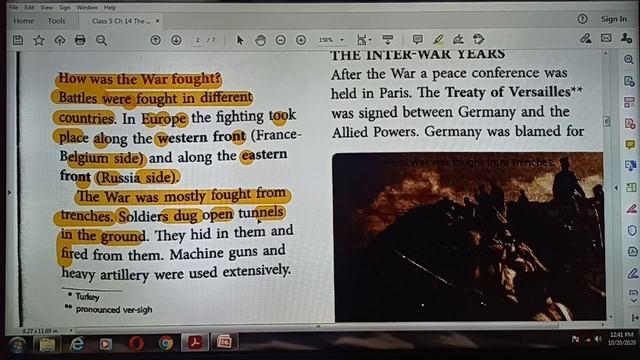This screenshot has height=360, width=640.
Task: Click the footnote 'pronounced ver-sigh'
Action: (114, 309)
